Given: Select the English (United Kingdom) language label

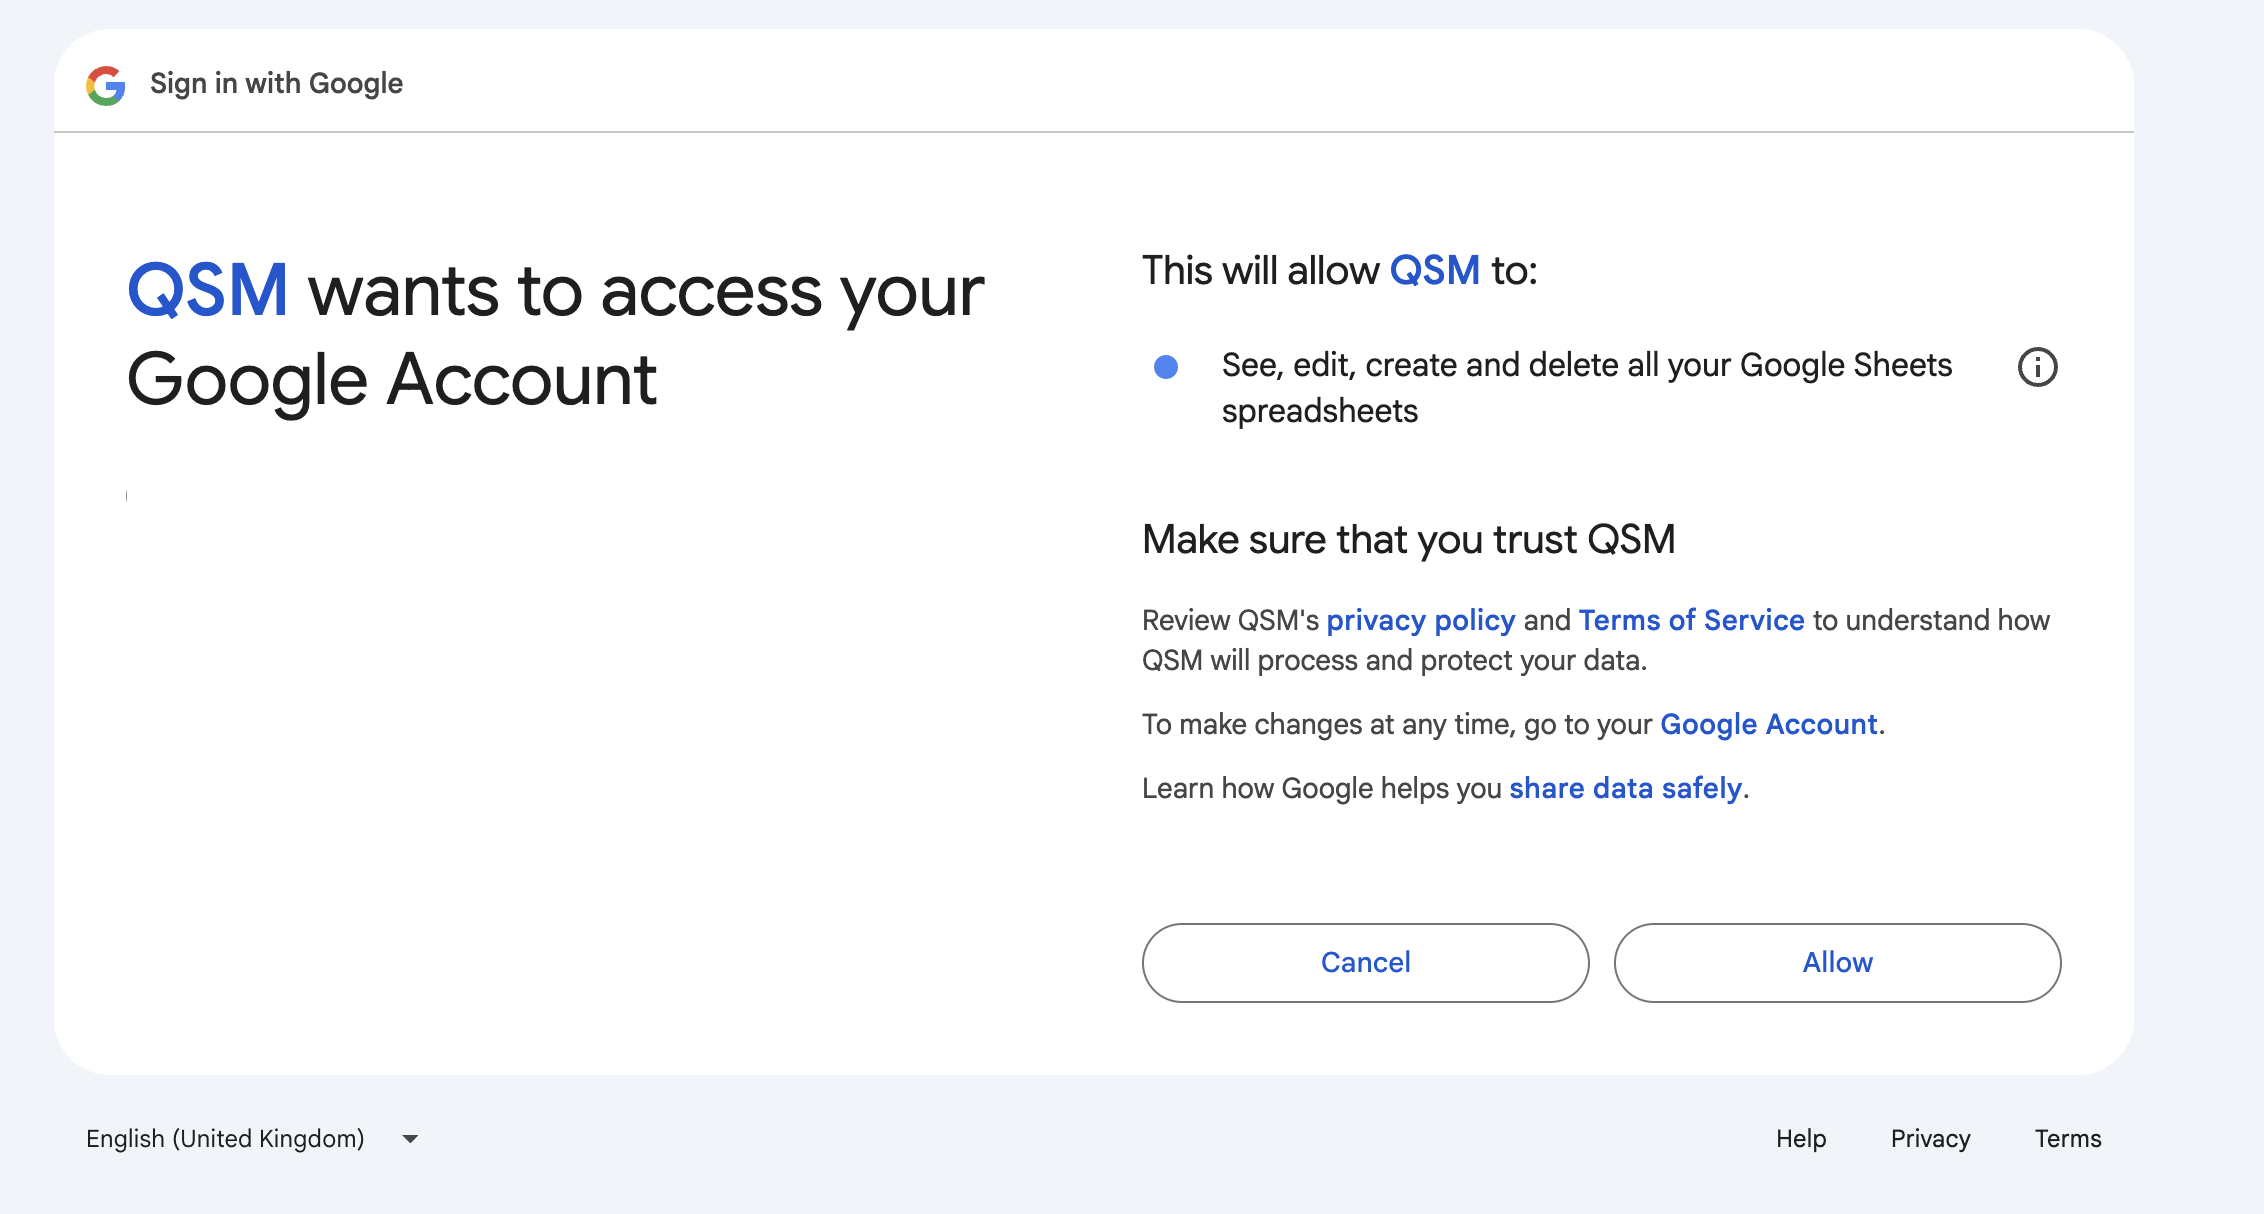Looking at the screenshot, I should point(225,1139).
